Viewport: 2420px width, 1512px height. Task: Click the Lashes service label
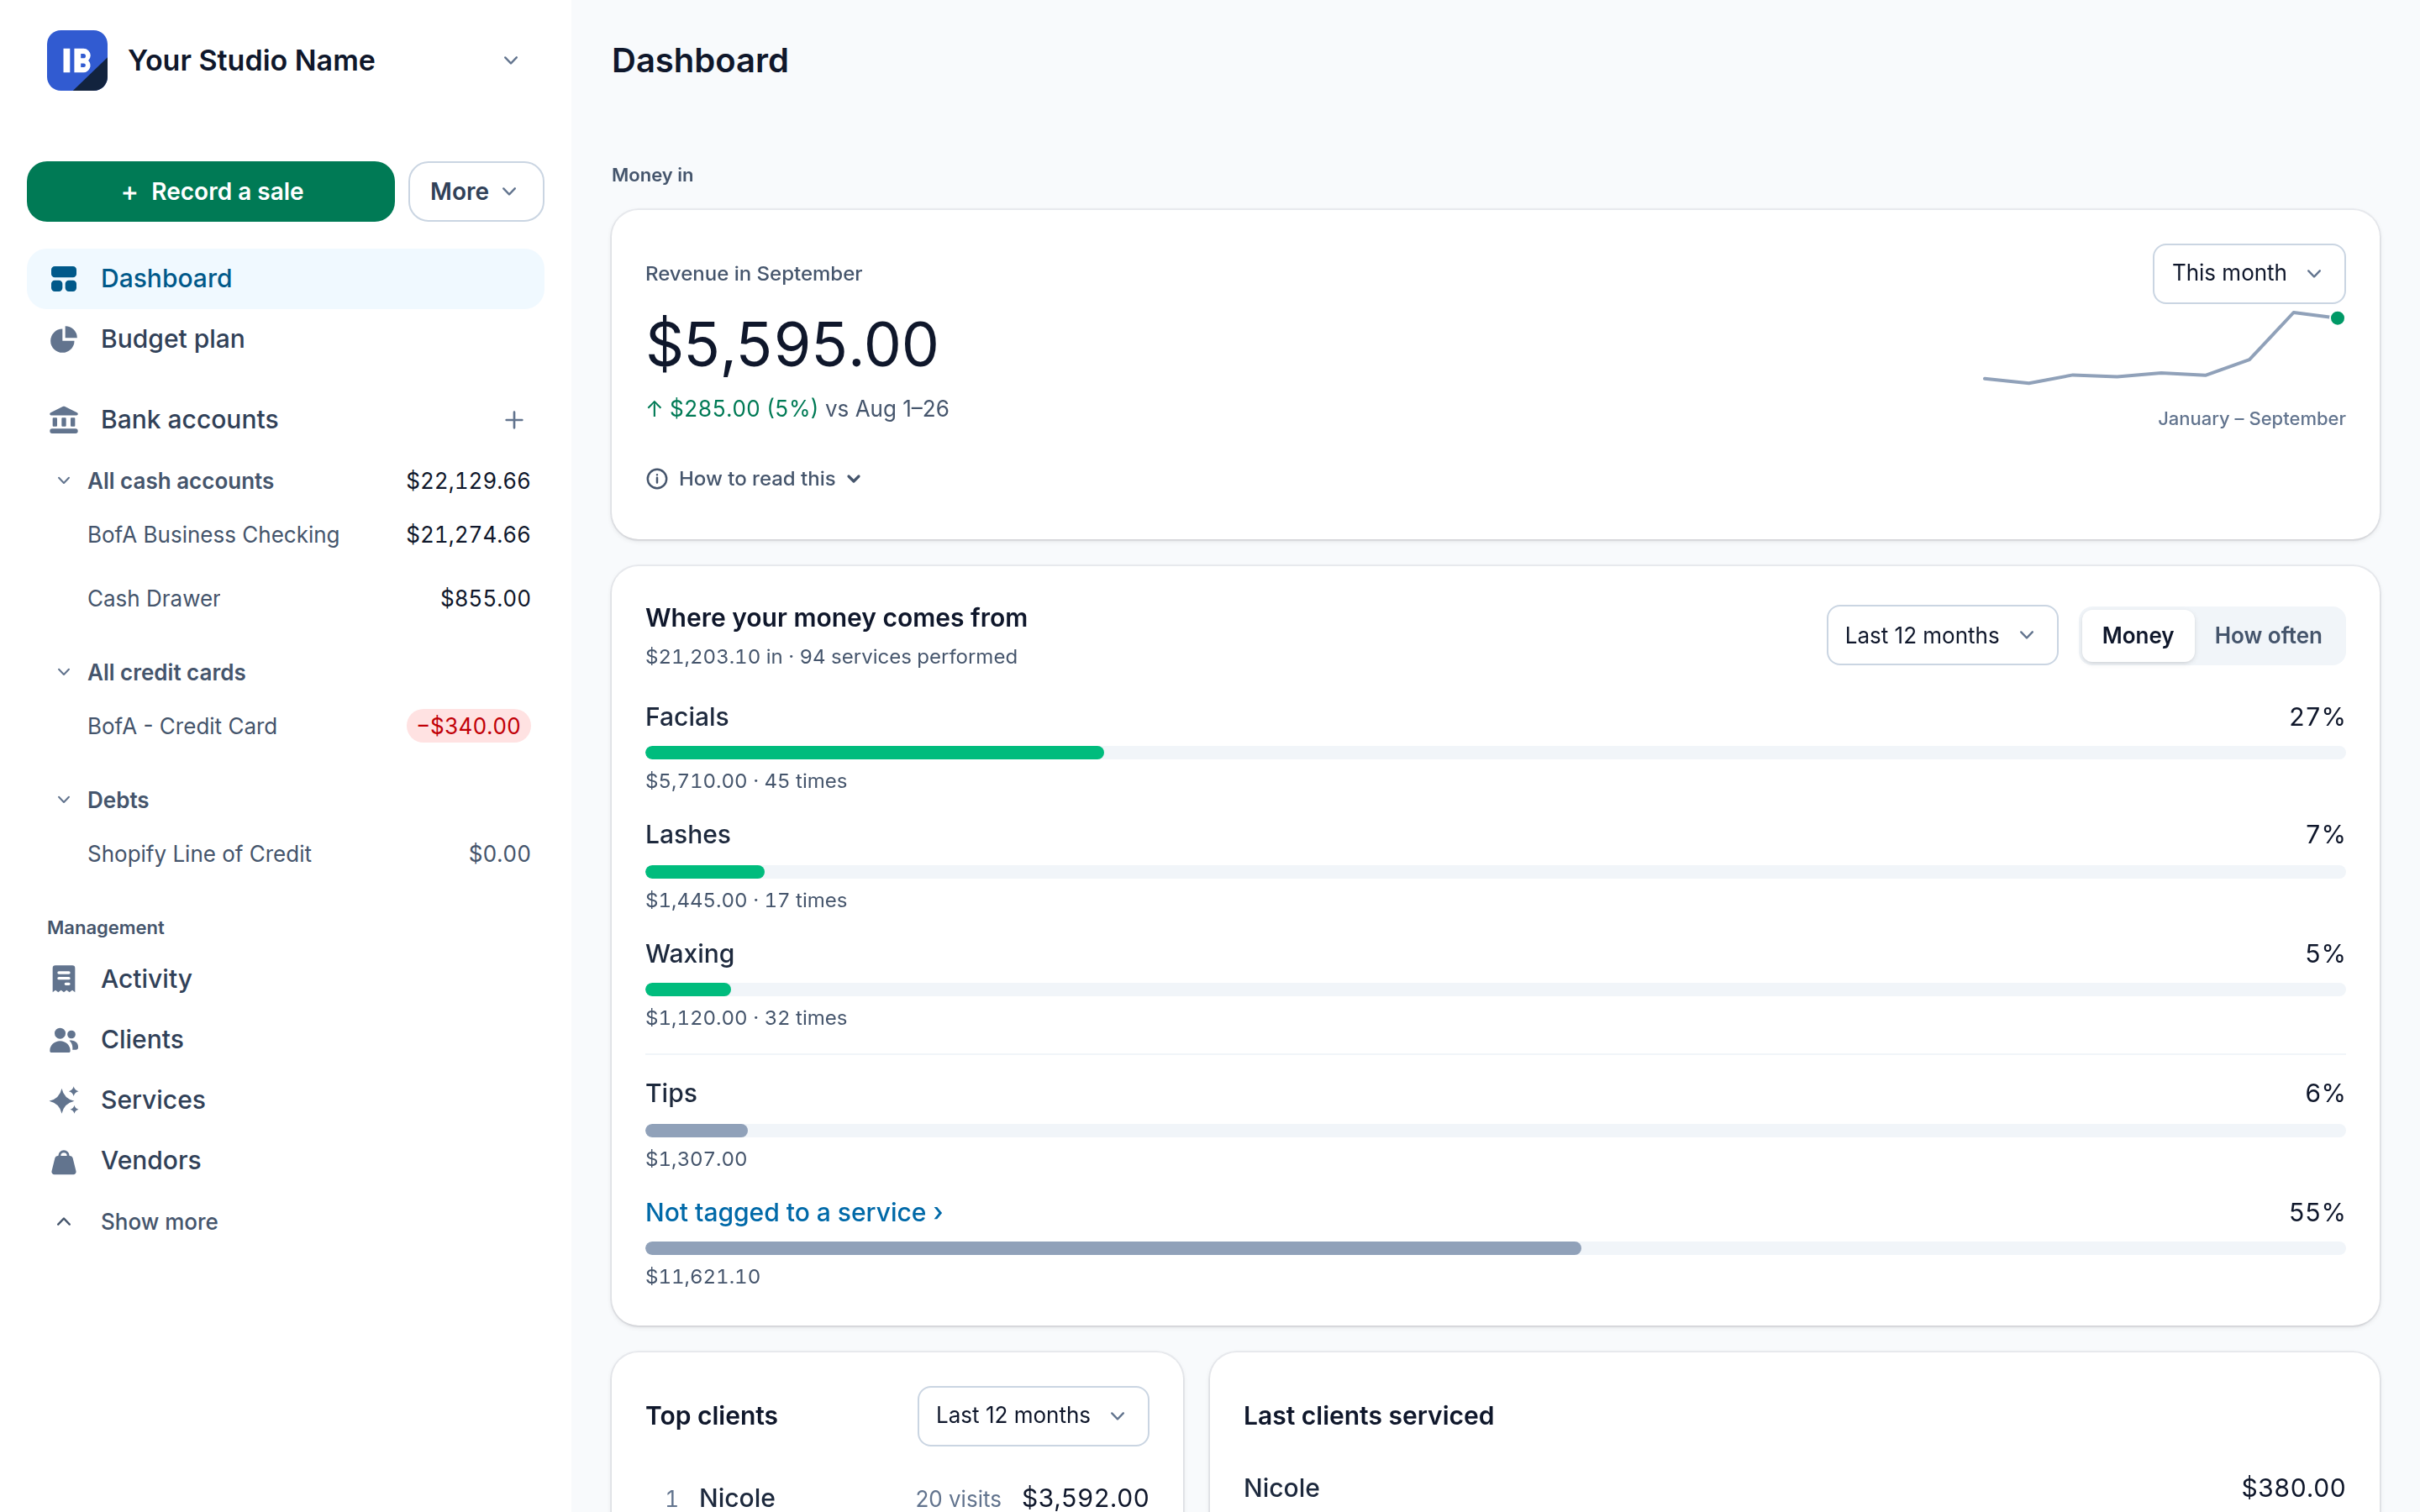pos(688,835)
